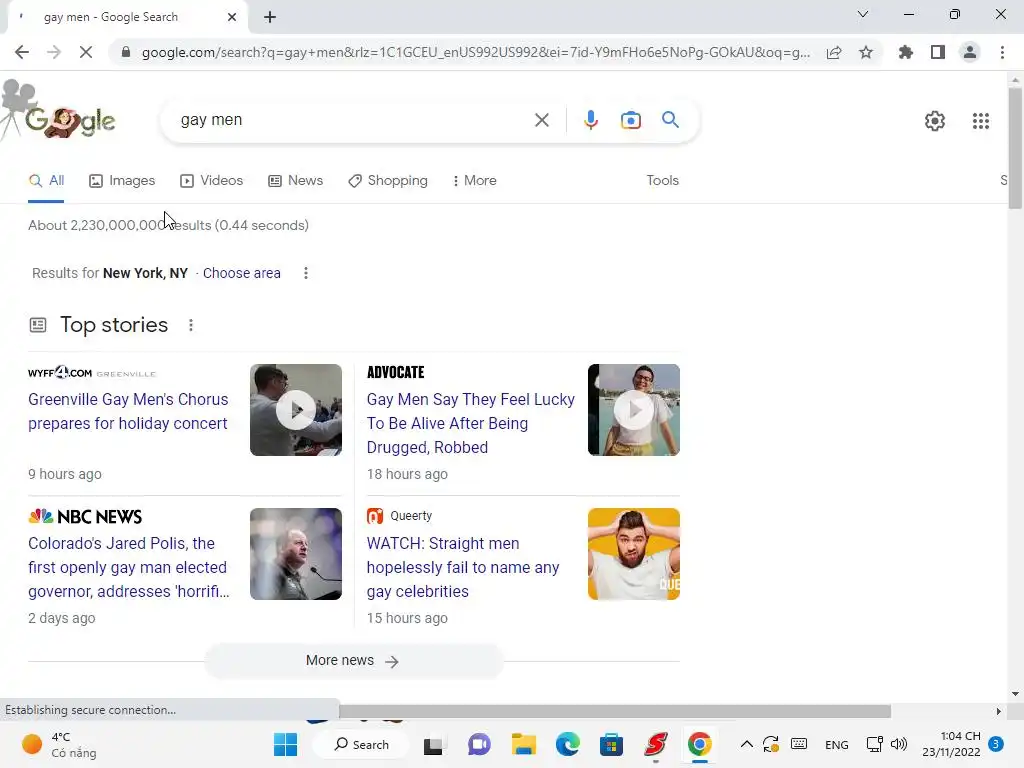This screenshot has height=768, width=1024.
Task: Open File Explorer from taskbar
Action: pyautogui.click(x=523, y=744)
